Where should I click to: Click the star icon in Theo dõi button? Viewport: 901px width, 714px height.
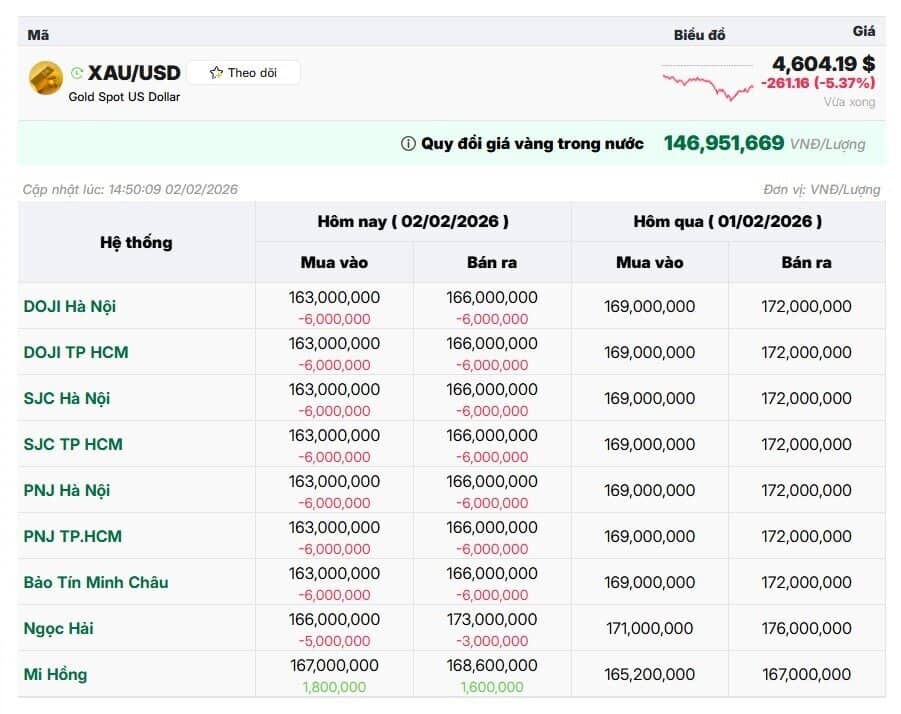coord(216,73)
